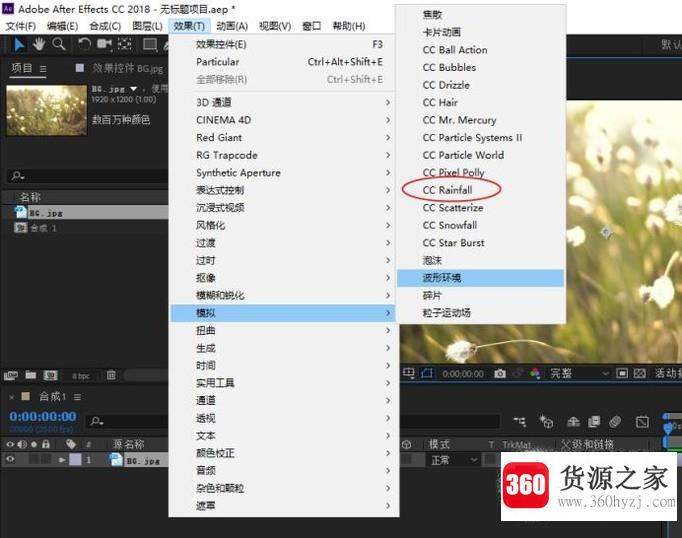Viewport: 682px width, 538px height.
Task: Open the 正常 blending mode dropdown
Action: click(x=454, y=460)
